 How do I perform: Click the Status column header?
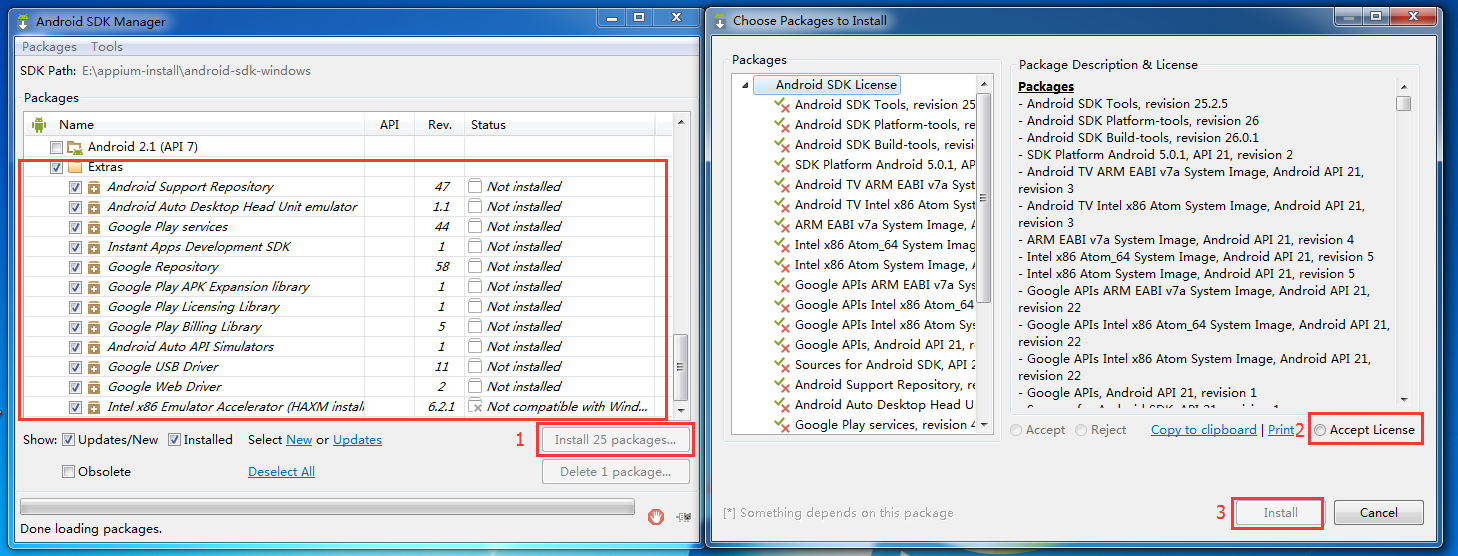coord(560,125)
